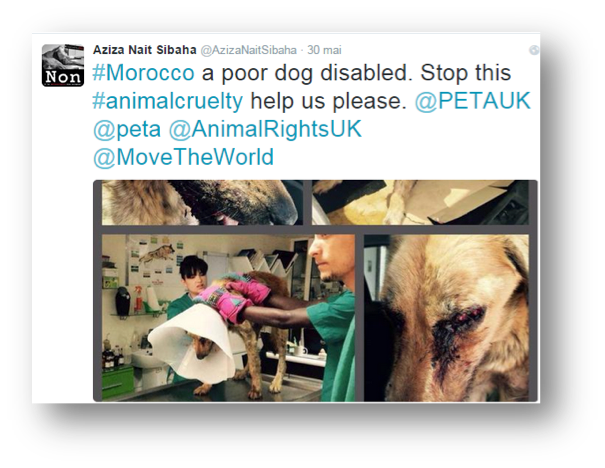Go to the @AnimalRightsUK mention
The width and height of the screenshot is (605, 468).
(265, 129)
